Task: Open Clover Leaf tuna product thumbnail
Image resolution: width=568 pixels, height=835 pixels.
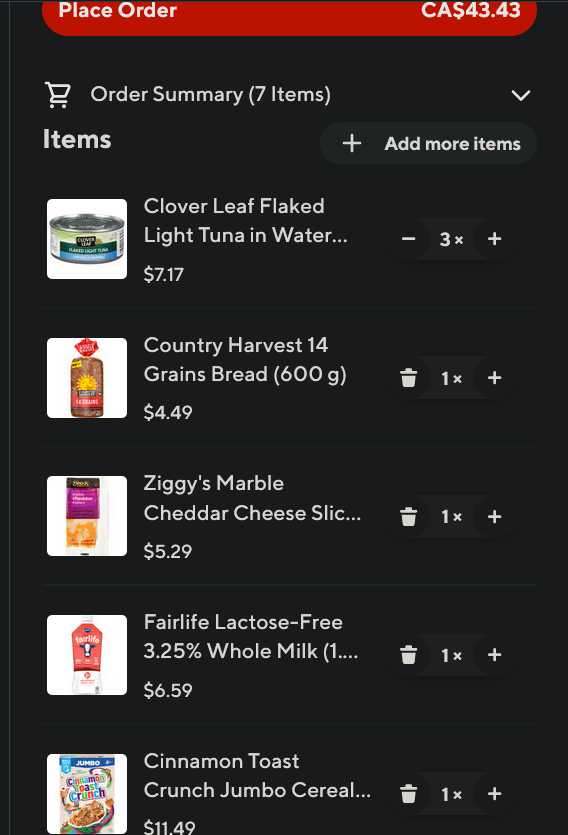Action: pos(87,239)
